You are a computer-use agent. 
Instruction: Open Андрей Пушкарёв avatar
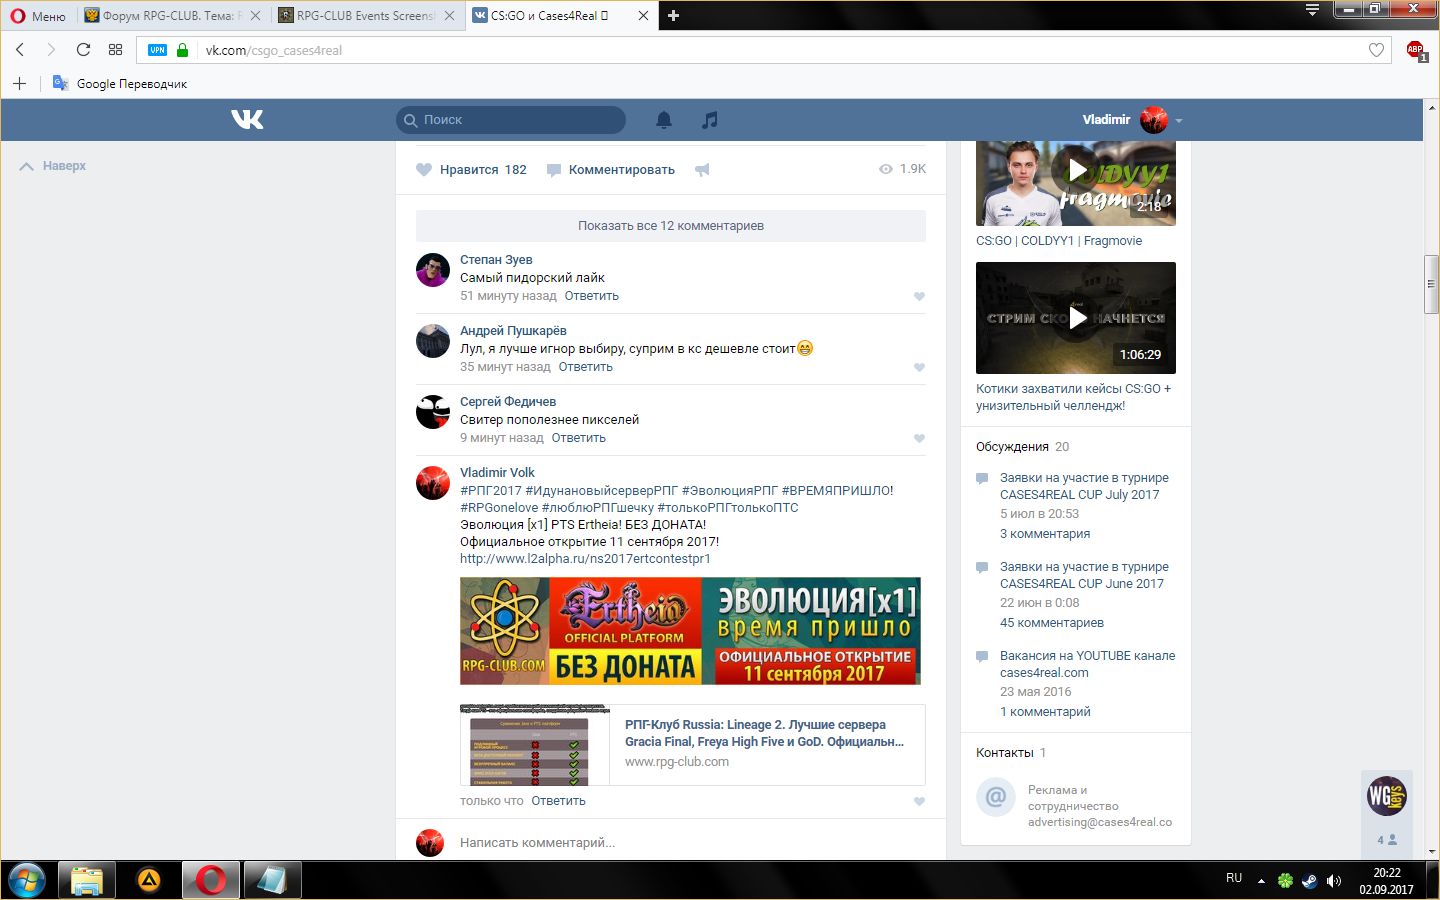tap(433, 341)
